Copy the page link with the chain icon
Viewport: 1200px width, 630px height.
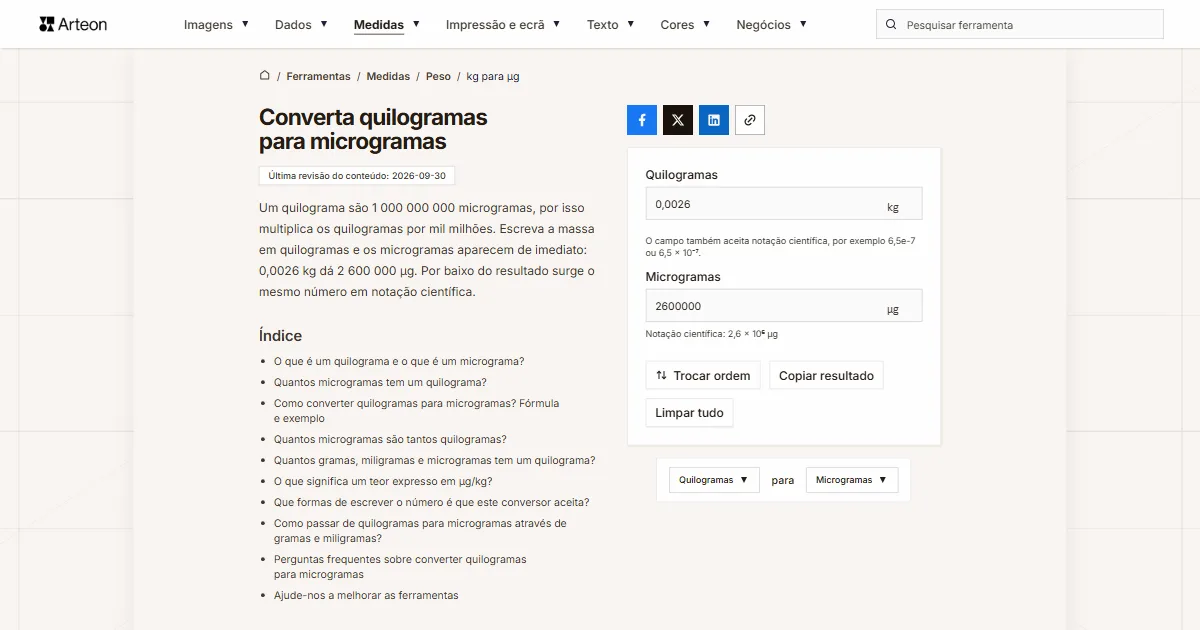pyautogui.click(x=750, y=120)
